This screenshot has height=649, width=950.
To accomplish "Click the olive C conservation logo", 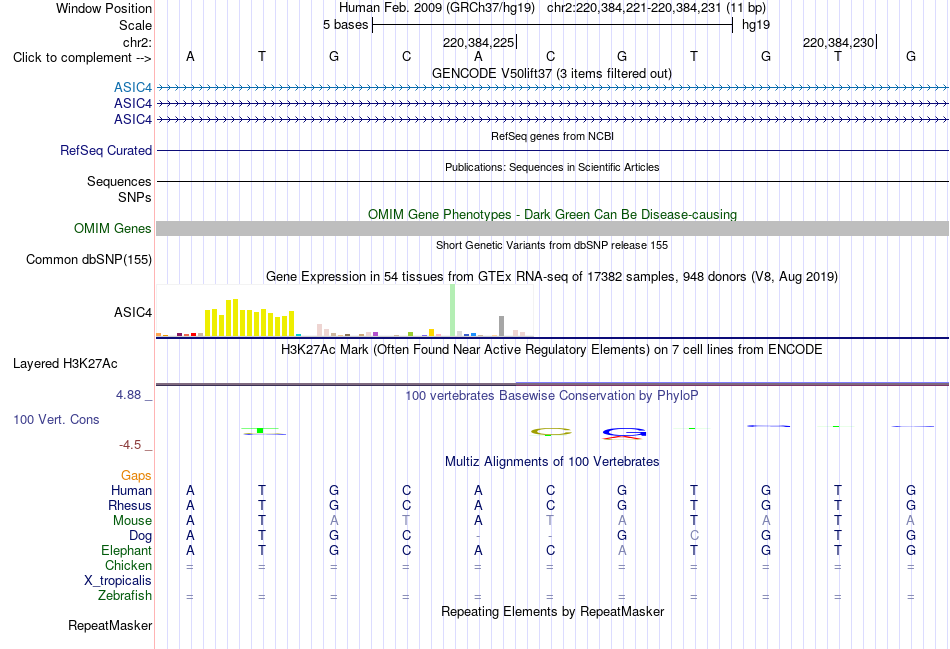I will (x=551, y=431).
